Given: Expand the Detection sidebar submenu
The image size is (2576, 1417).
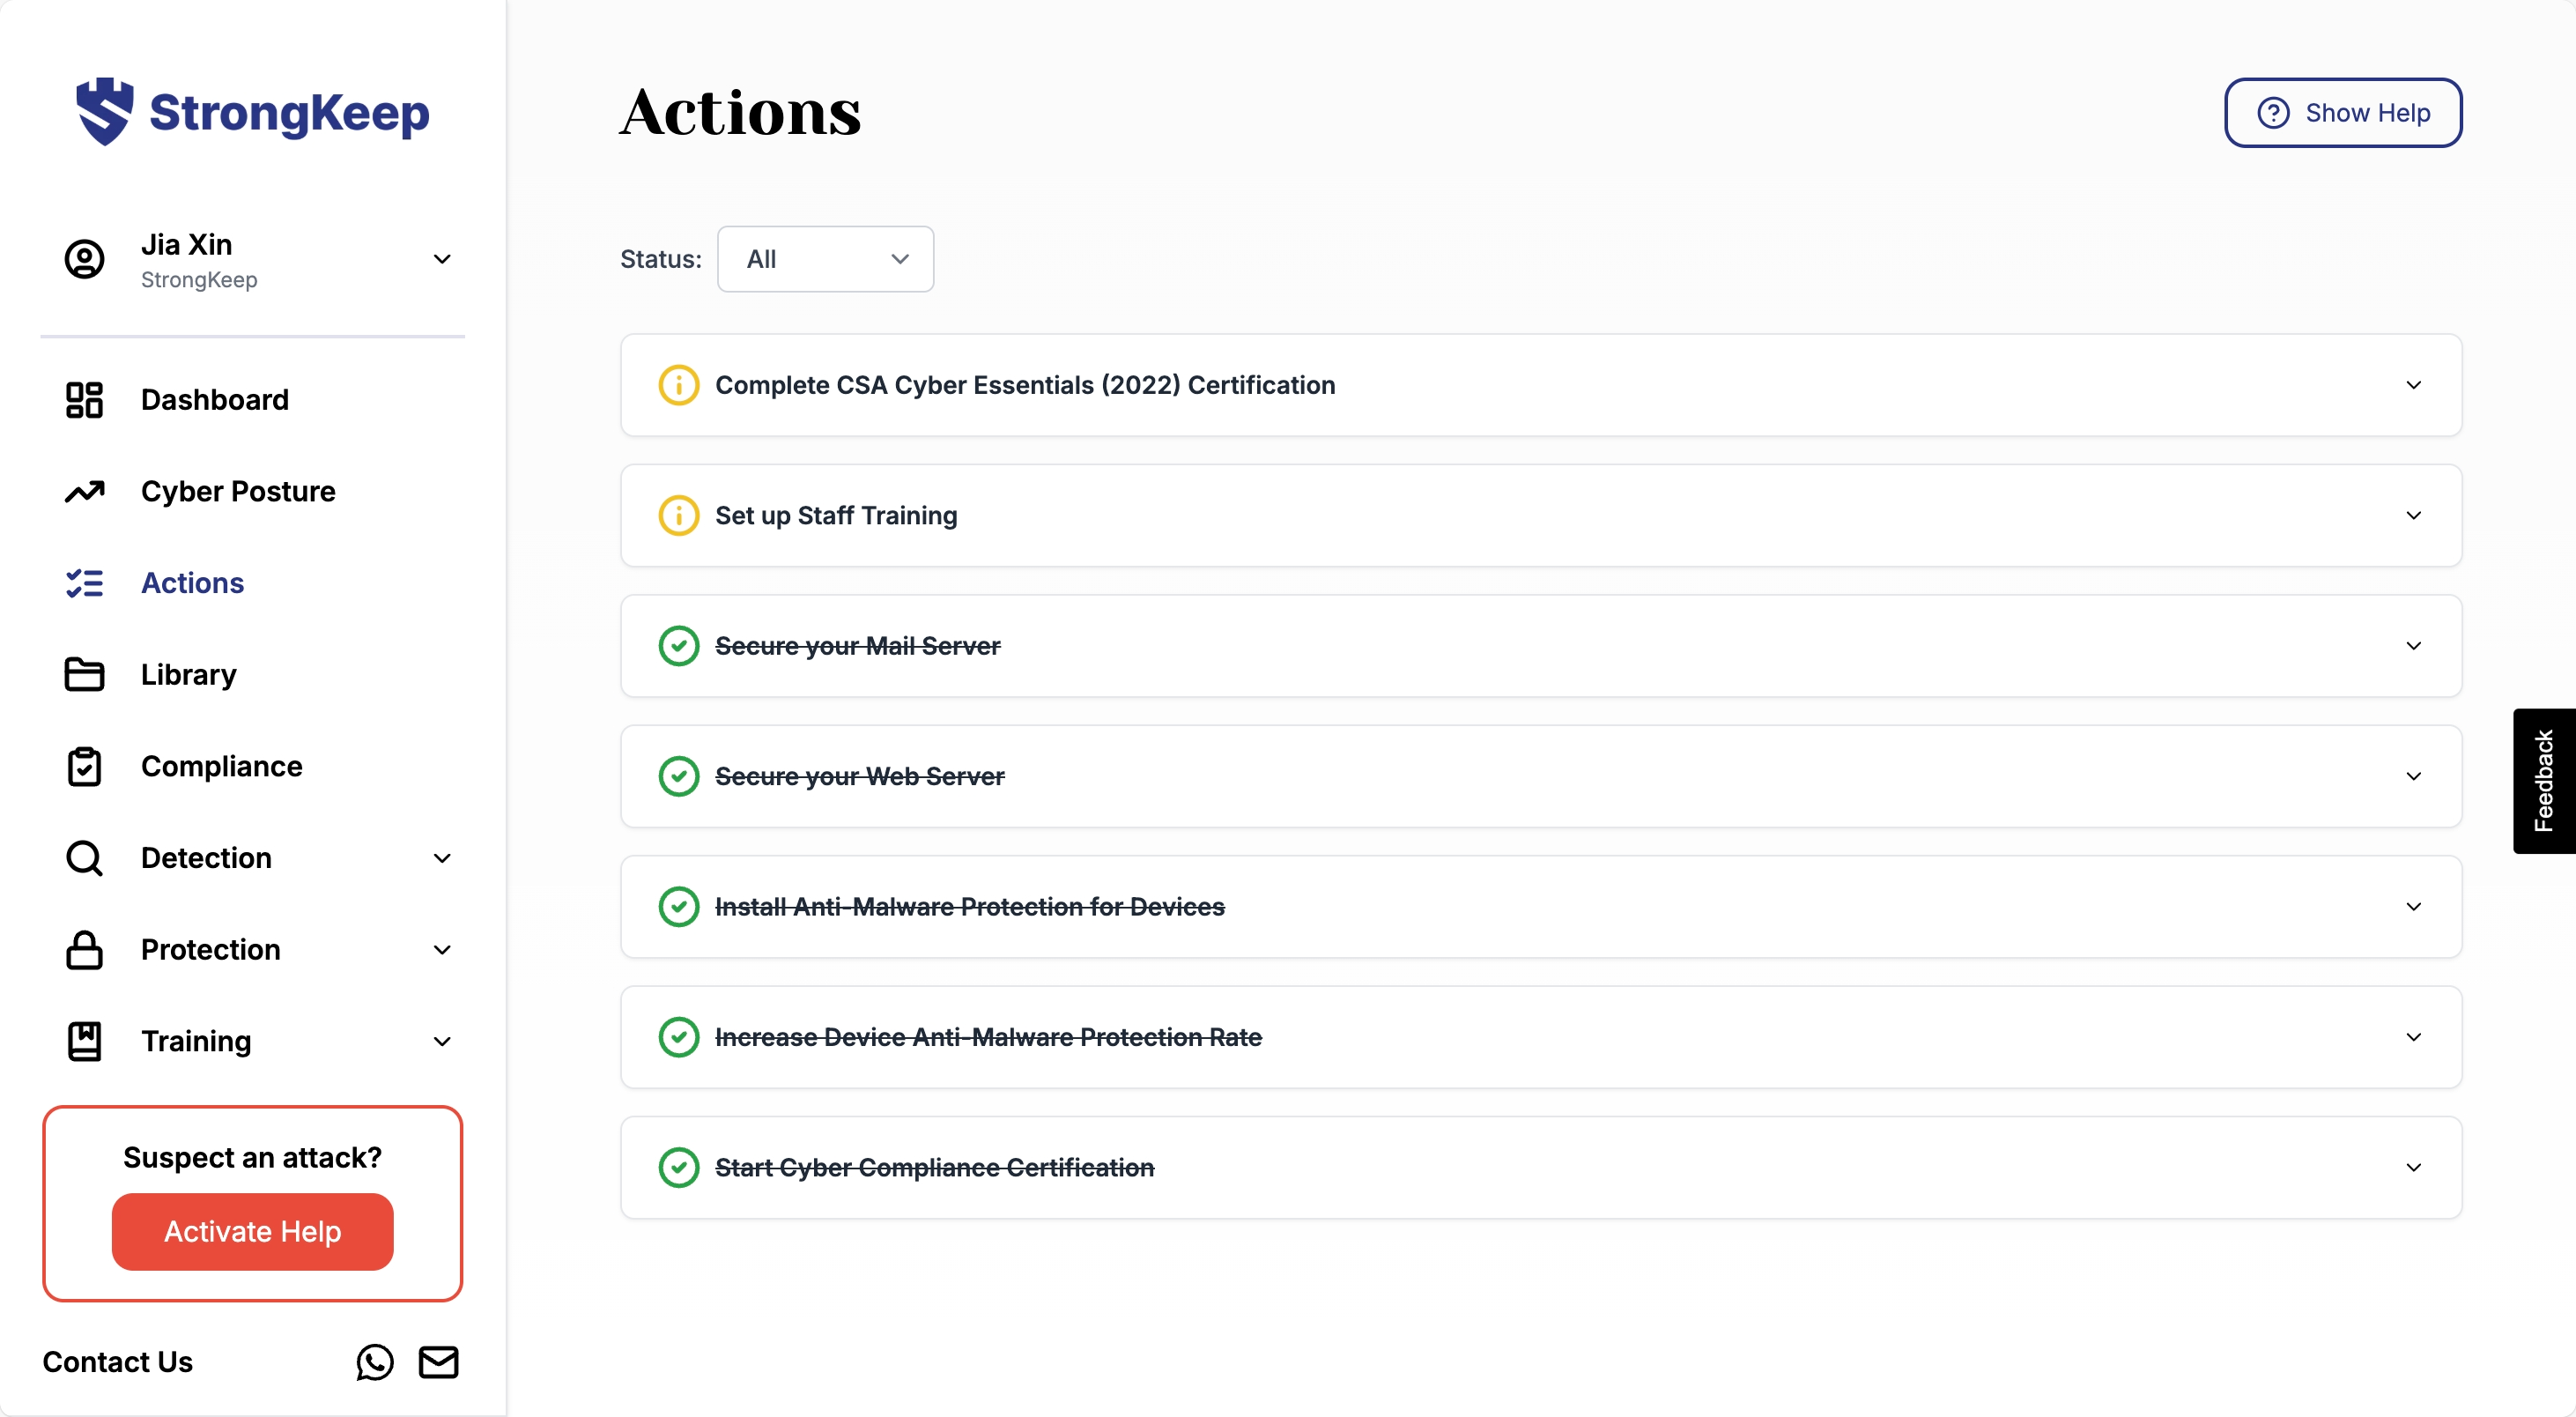Looking at the screenshot, I should tap(442, 858).
